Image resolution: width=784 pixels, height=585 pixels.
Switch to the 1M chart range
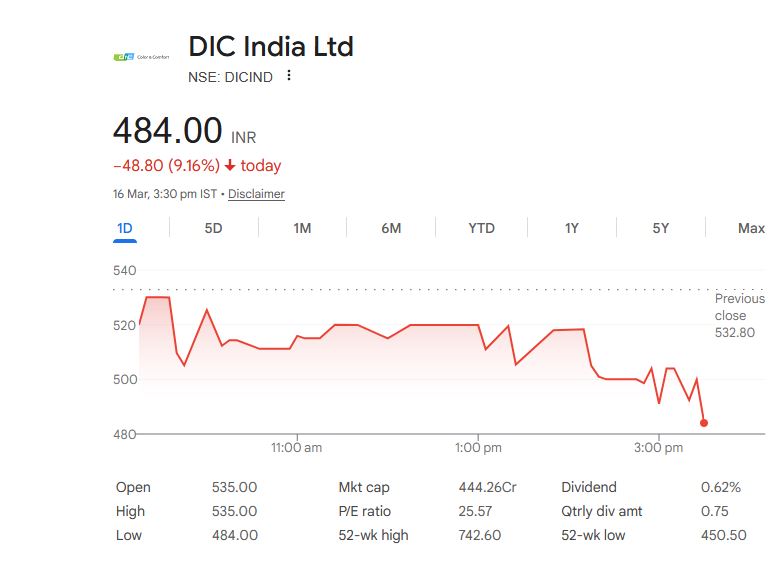tap(302, 228)
